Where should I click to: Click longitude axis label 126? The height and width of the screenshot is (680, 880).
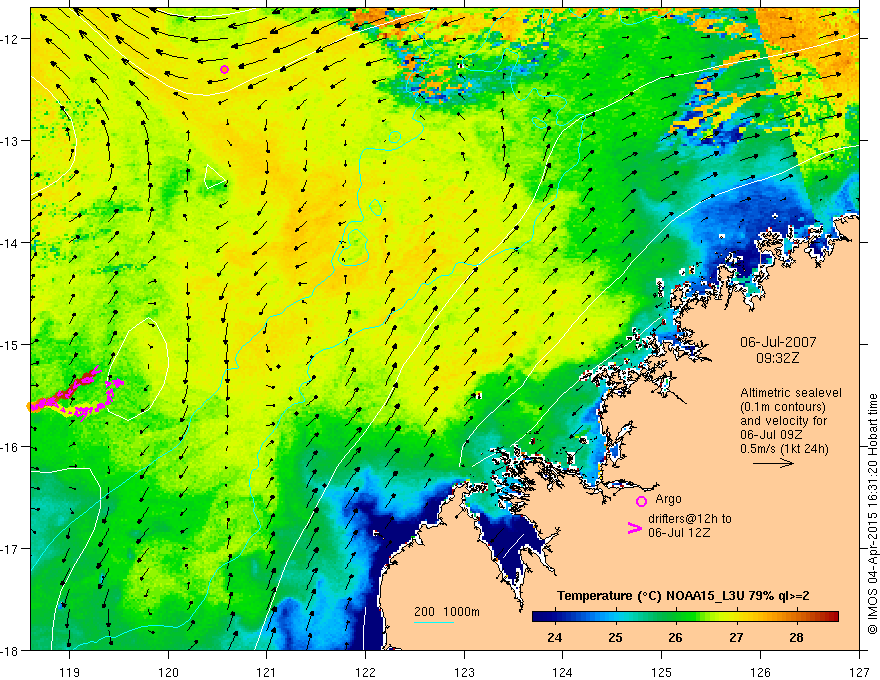coord(760,672)
